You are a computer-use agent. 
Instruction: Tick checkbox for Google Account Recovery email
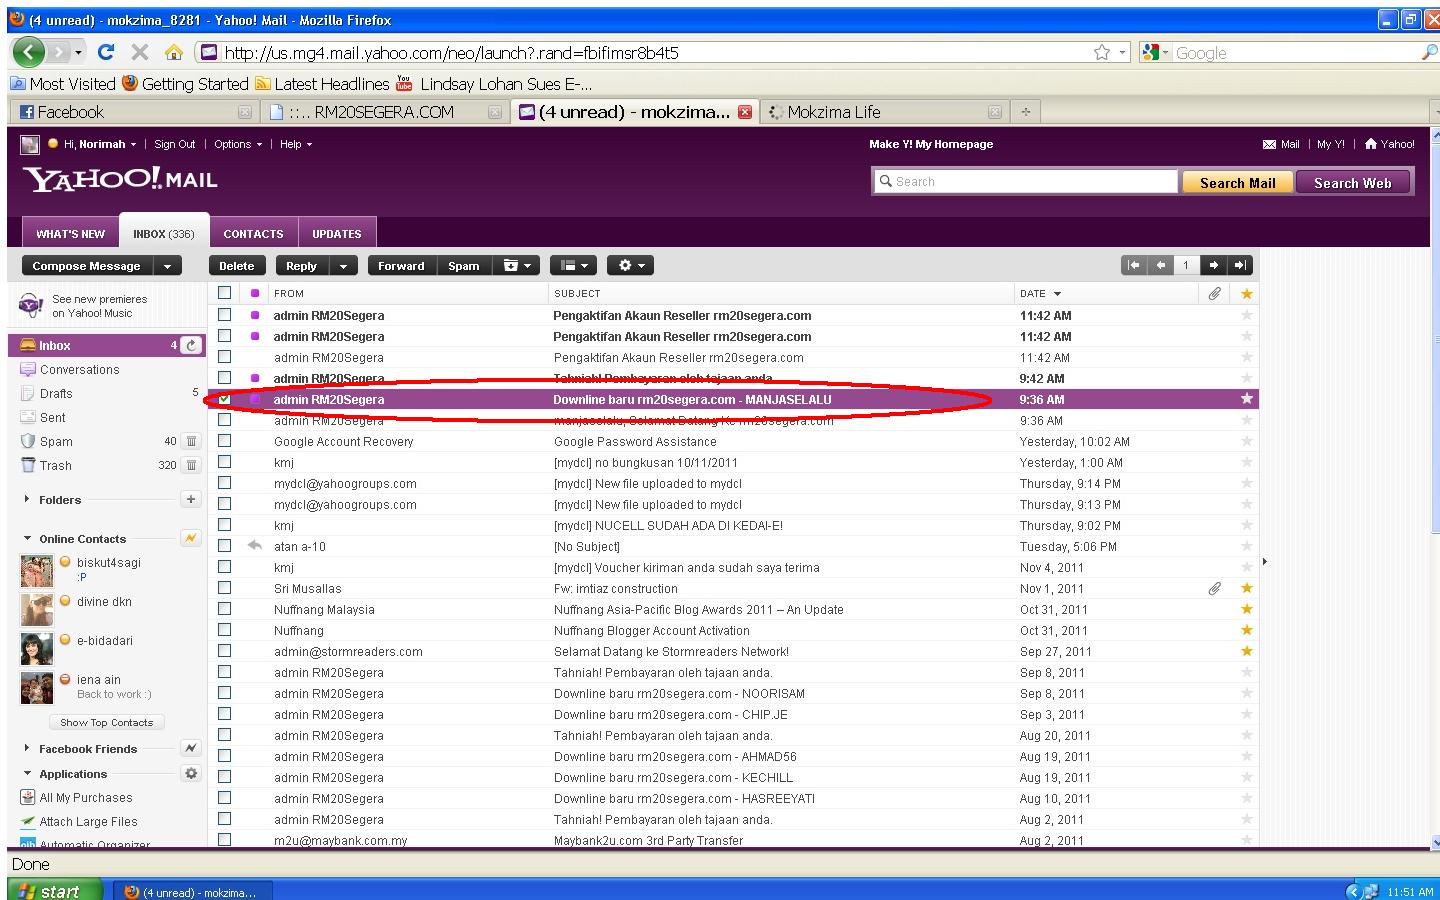click(x=225, y=441)
